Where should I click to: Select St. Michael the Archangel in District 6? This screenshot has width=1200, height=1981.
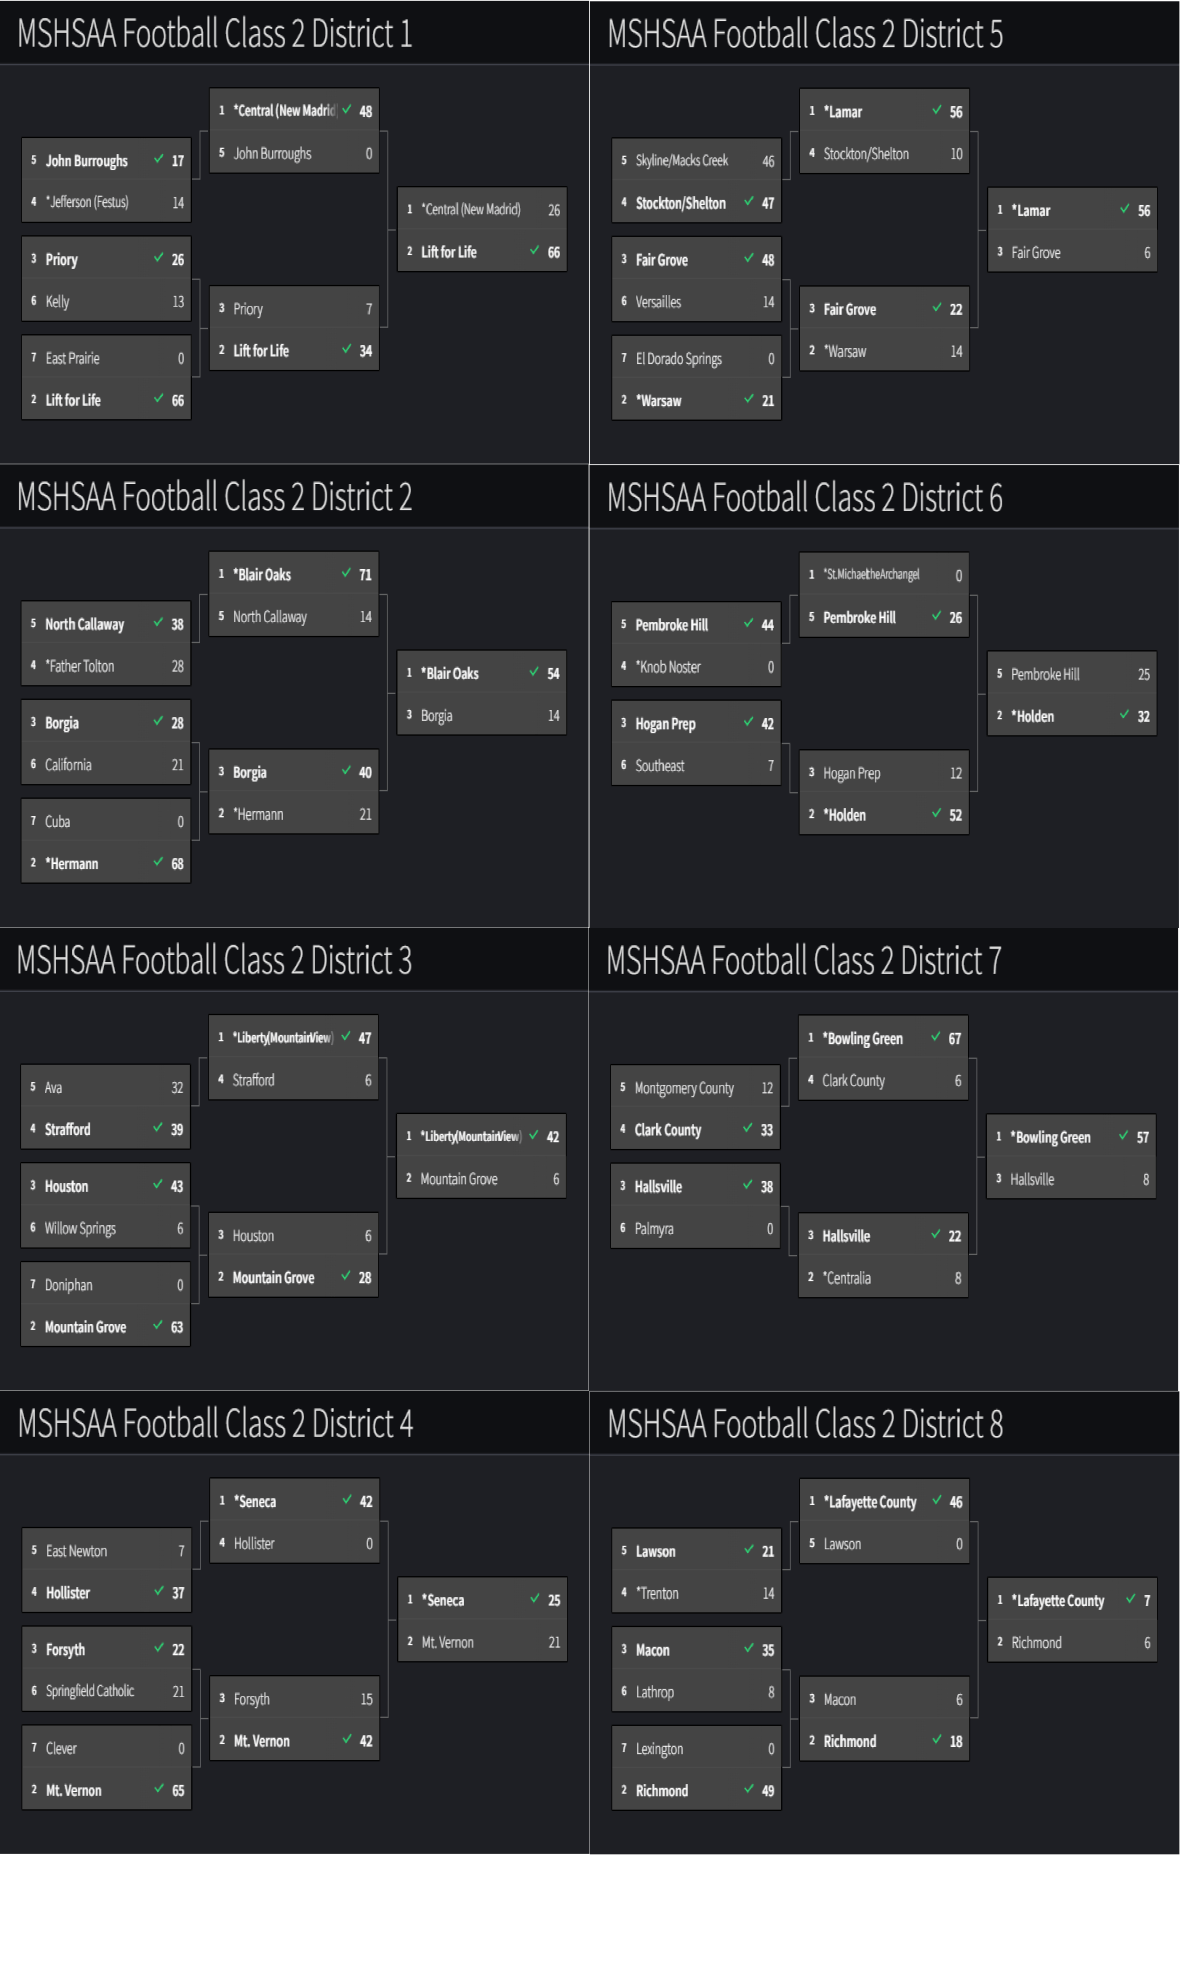tap(884, 575)
